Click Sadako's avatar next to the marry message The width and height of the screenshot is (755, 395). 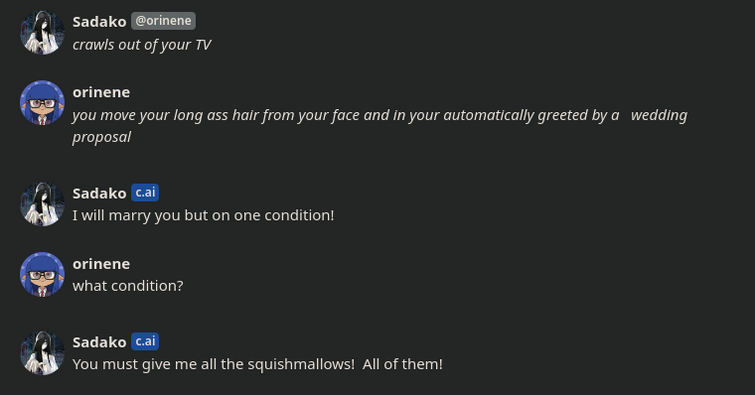click(42, 204)
